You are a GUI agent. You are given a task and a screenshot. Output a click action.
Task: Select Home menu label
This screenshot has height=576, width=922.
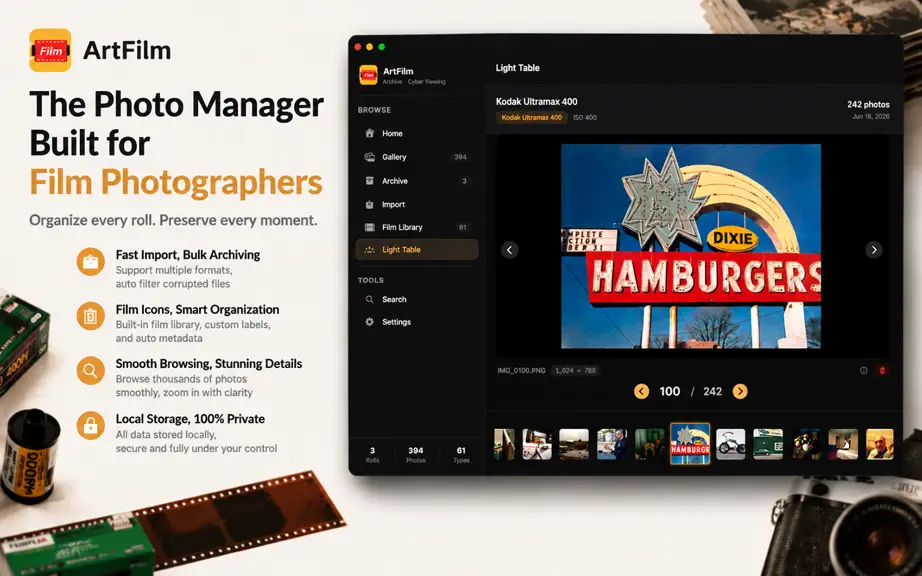click(x=392, y=133)
